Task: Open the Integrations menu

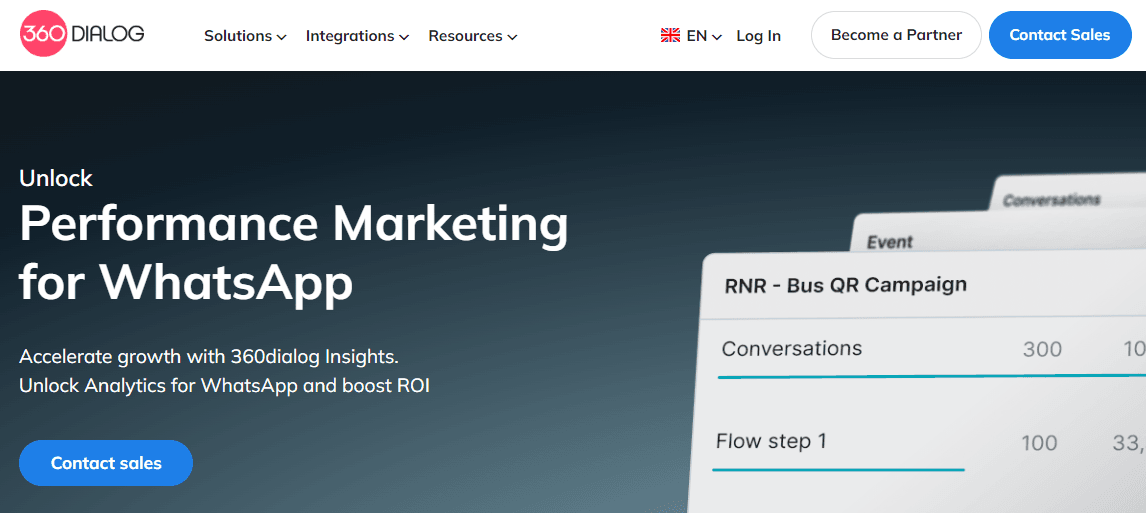Action: 350,36
